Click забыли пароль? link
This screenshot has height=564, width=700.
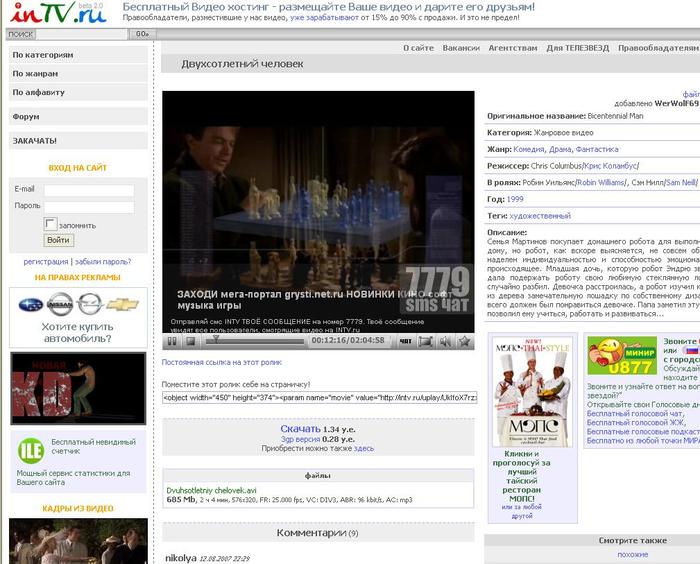[x=103, y=262]
